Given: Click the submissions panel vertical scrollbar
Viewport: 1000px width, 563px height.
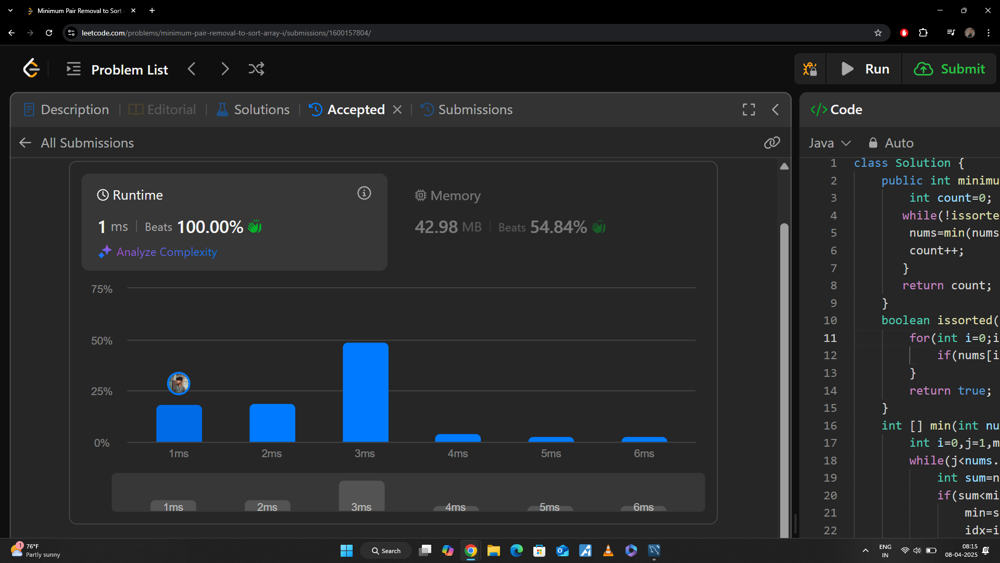Looking at the screenshot, I should pyautogui.click(x=784, y=379).
